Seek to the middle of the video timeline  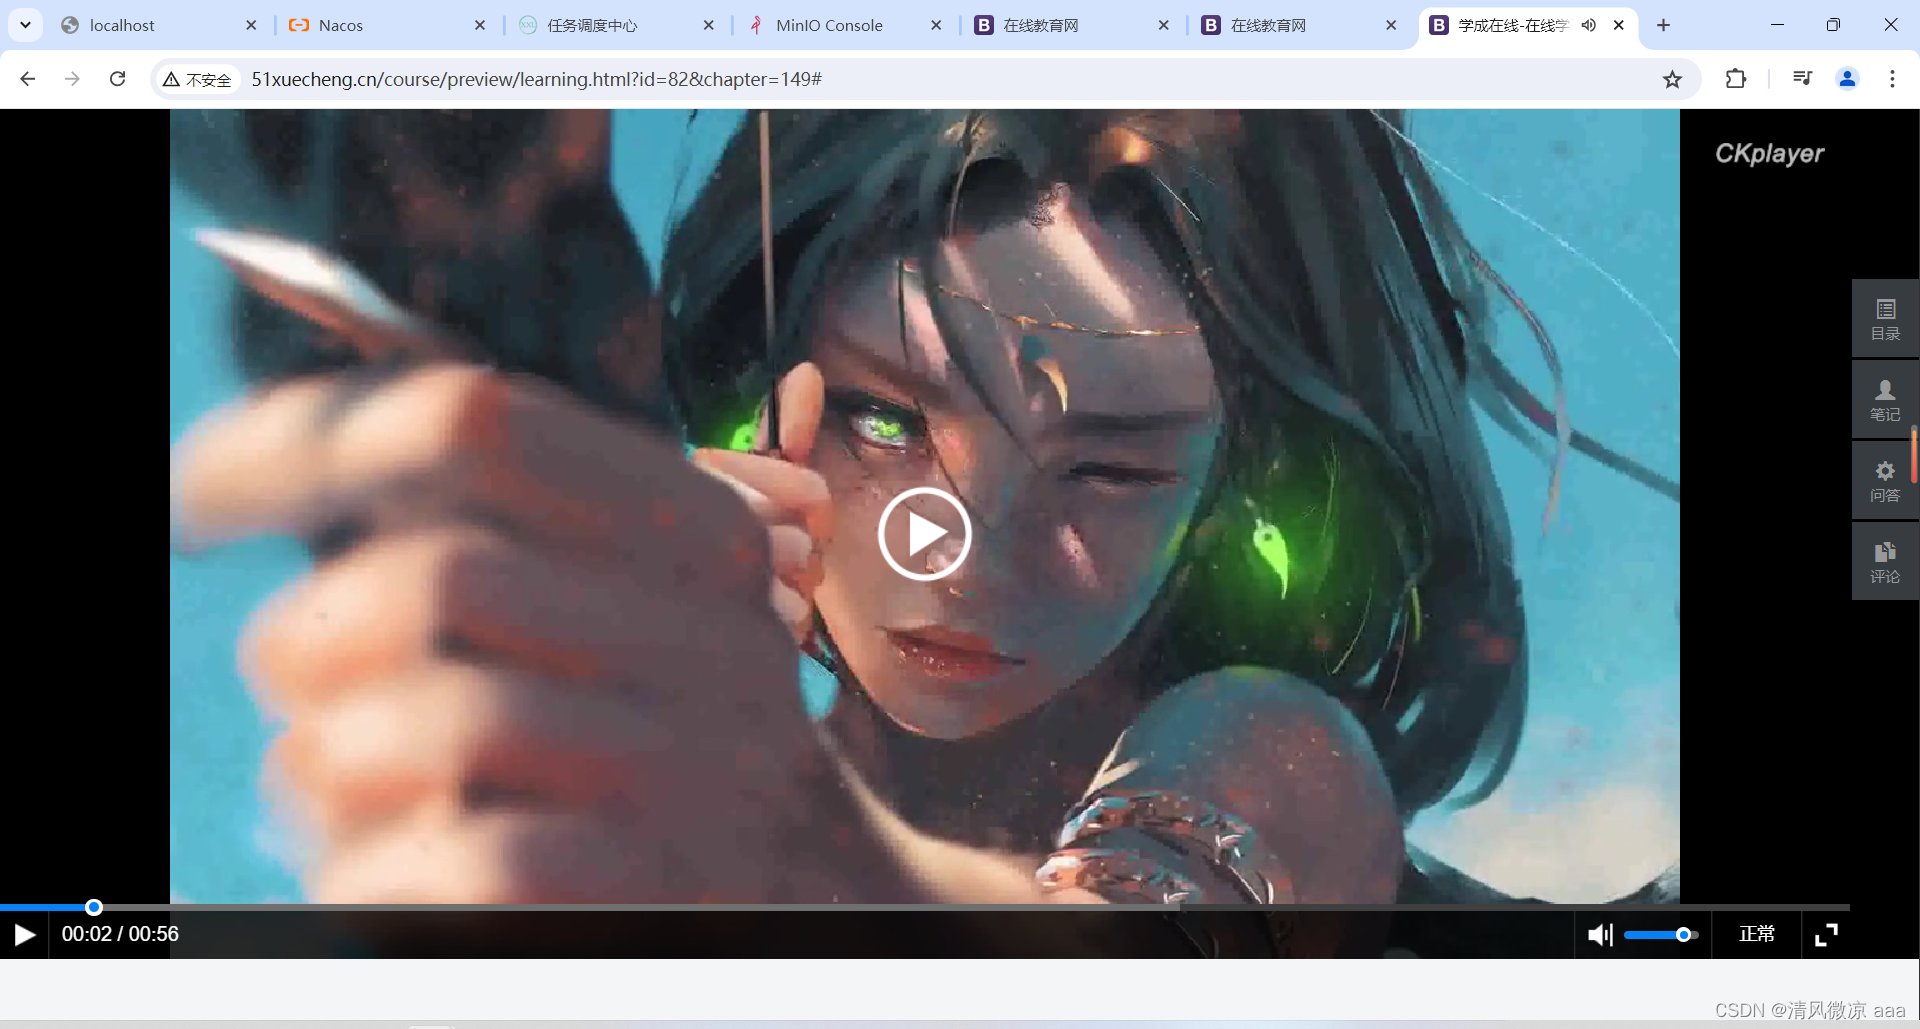(x=925, y=907)
